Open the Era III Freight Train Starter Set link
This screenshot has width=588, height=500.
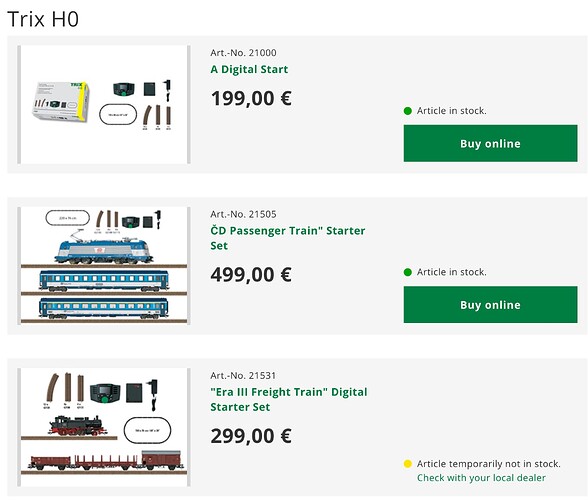[x=289, y=399]
